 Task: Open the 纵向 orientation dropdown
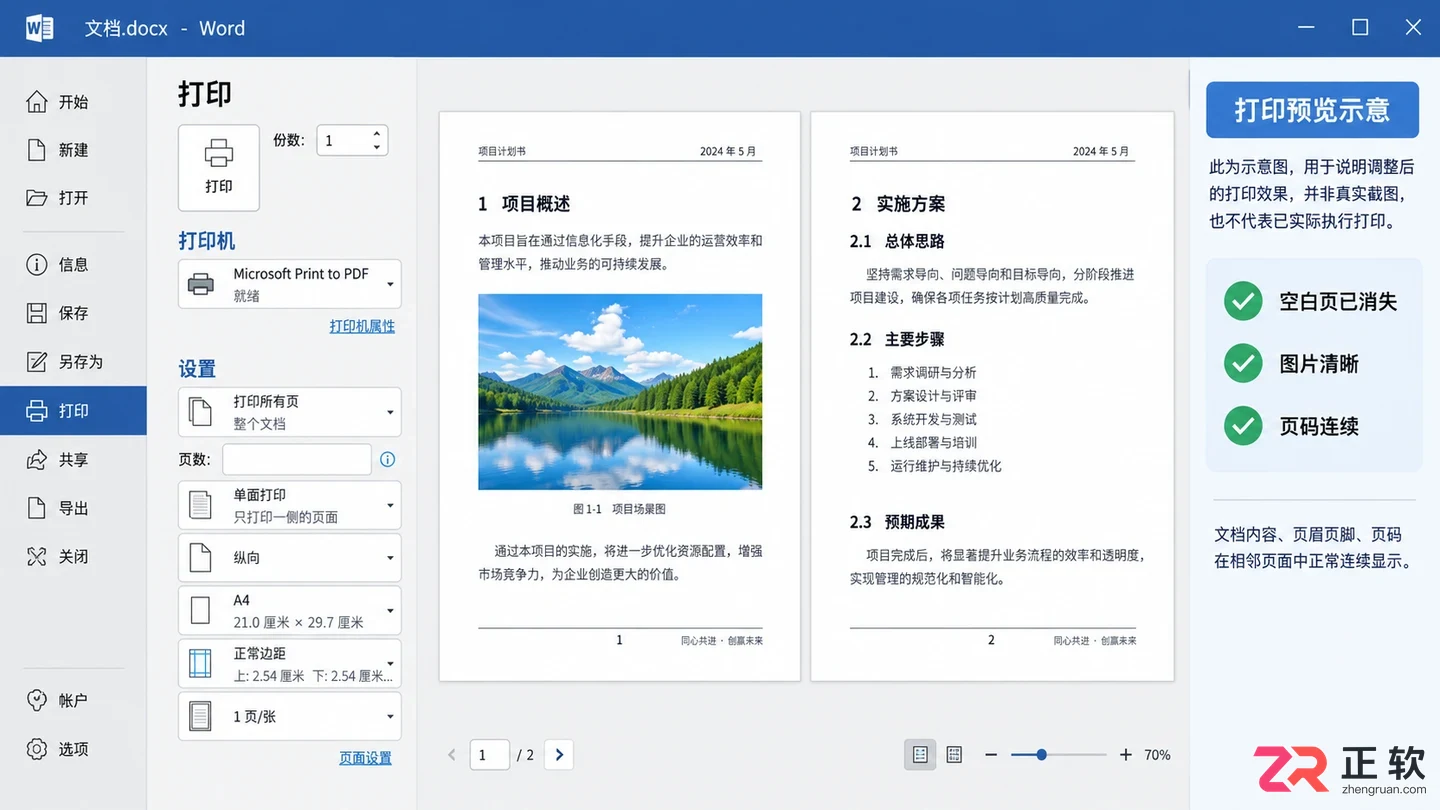pyautogui.click(x=290, y=558)
